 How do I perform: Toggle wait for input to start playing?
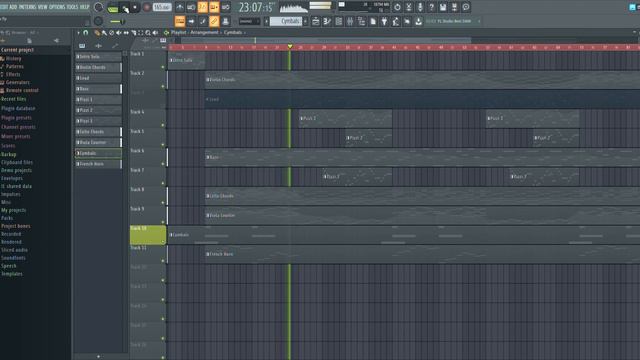[x=191, y=7]
